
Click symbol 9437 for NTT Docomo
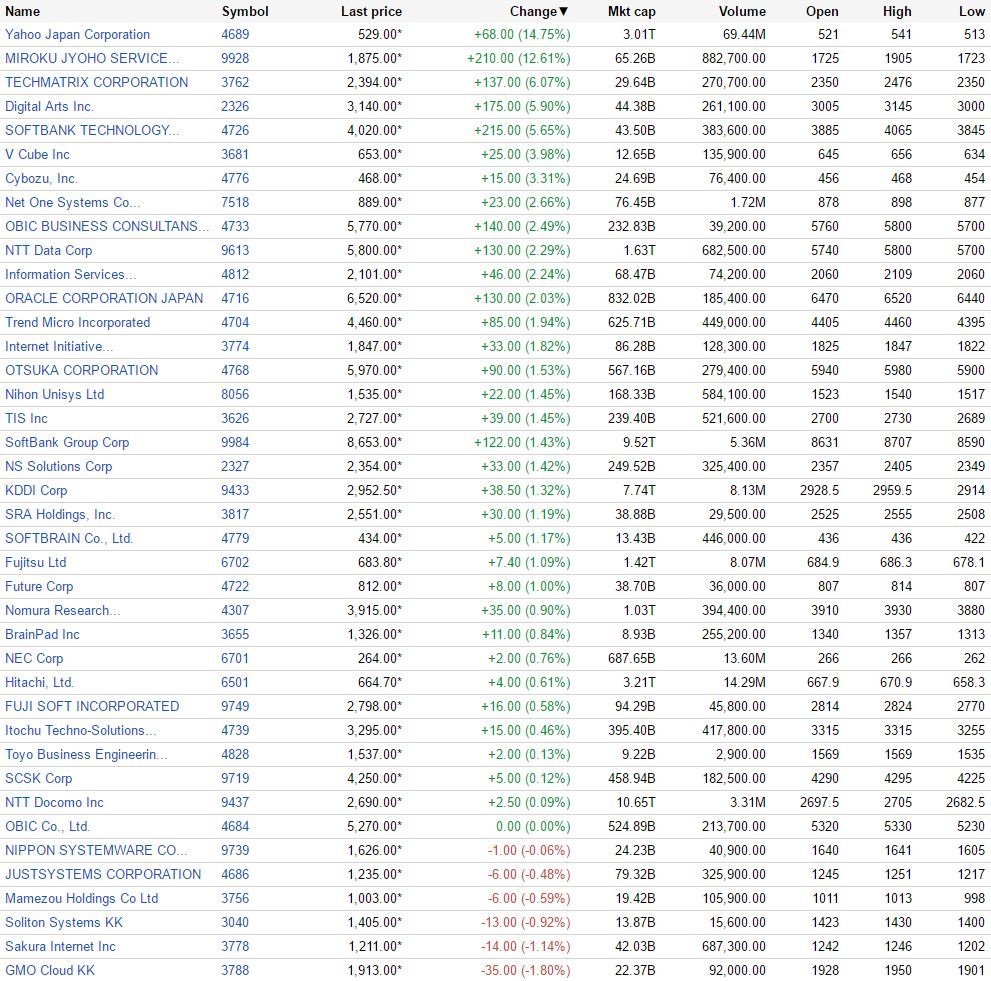click(x=235, y=803)
